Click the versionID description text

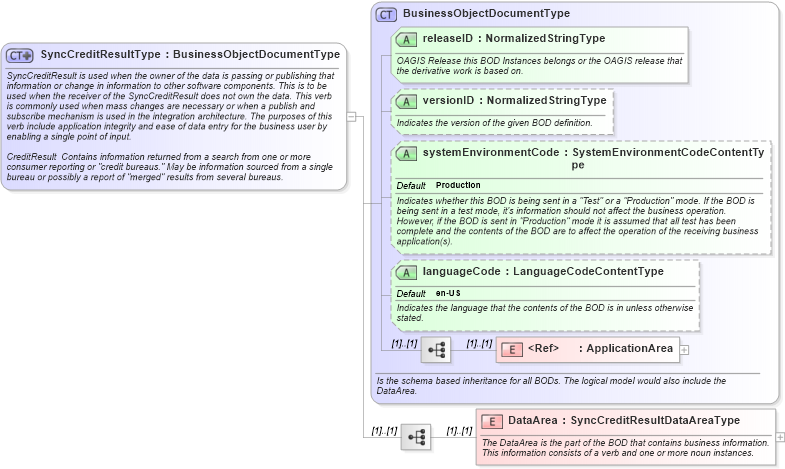pyautogui.click(x=494, y=123)
